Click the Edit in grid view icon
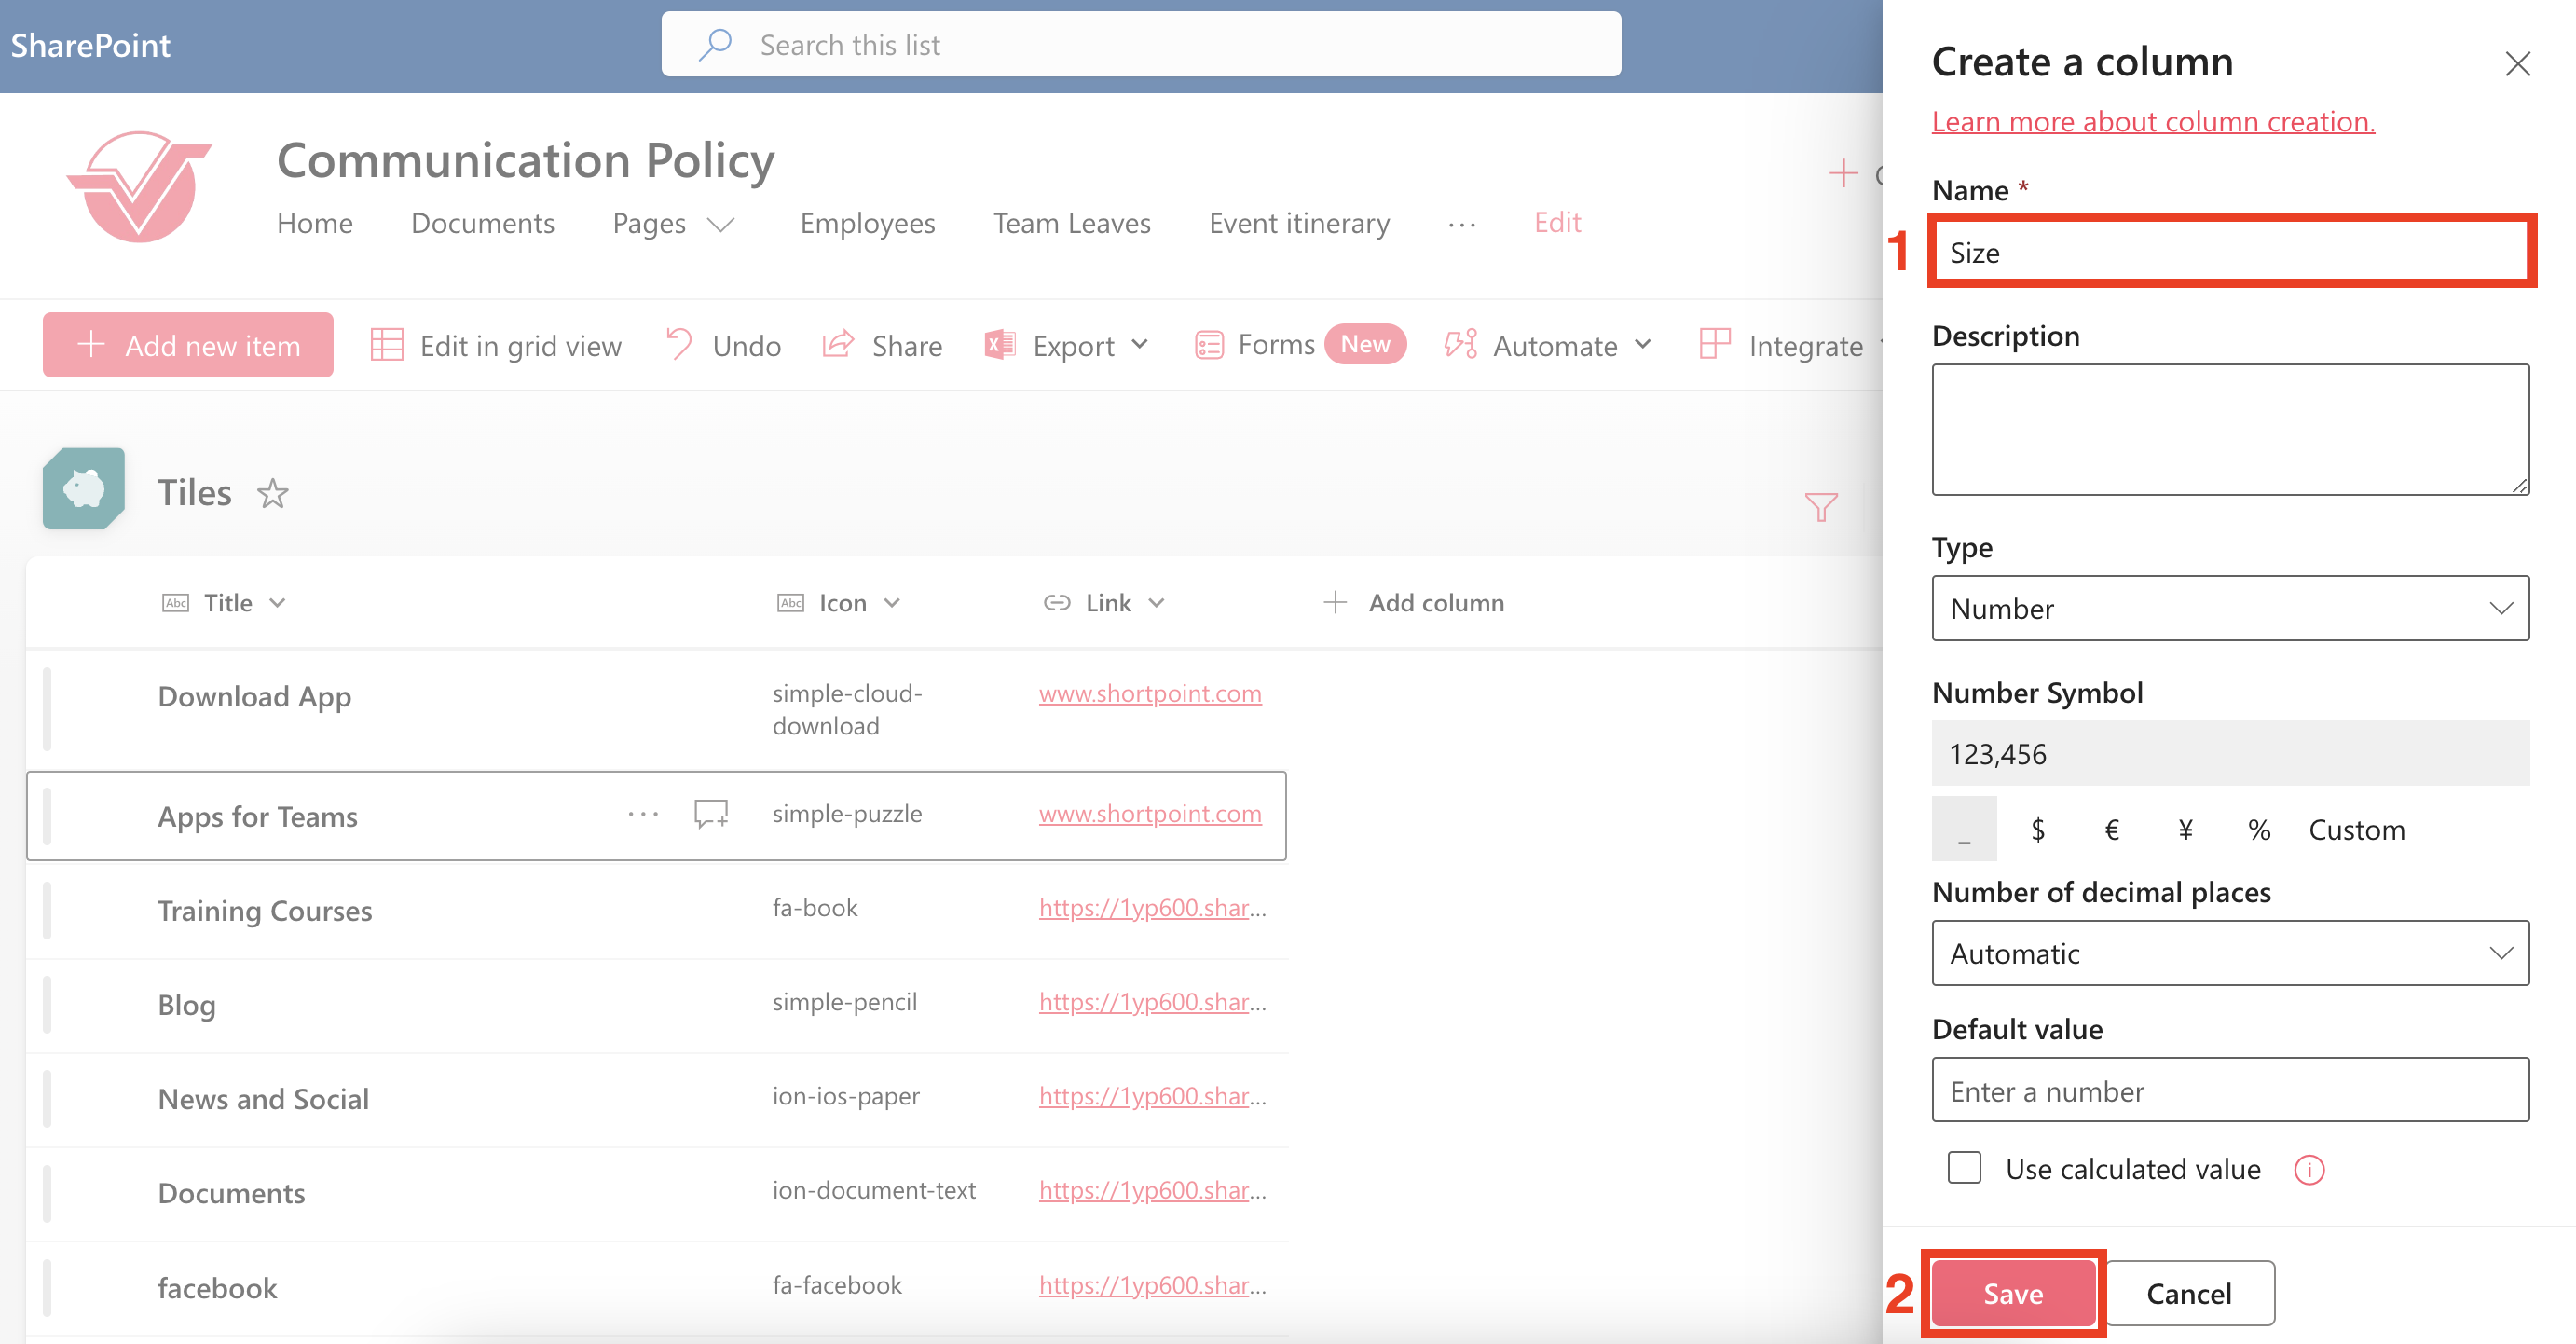 387,345
